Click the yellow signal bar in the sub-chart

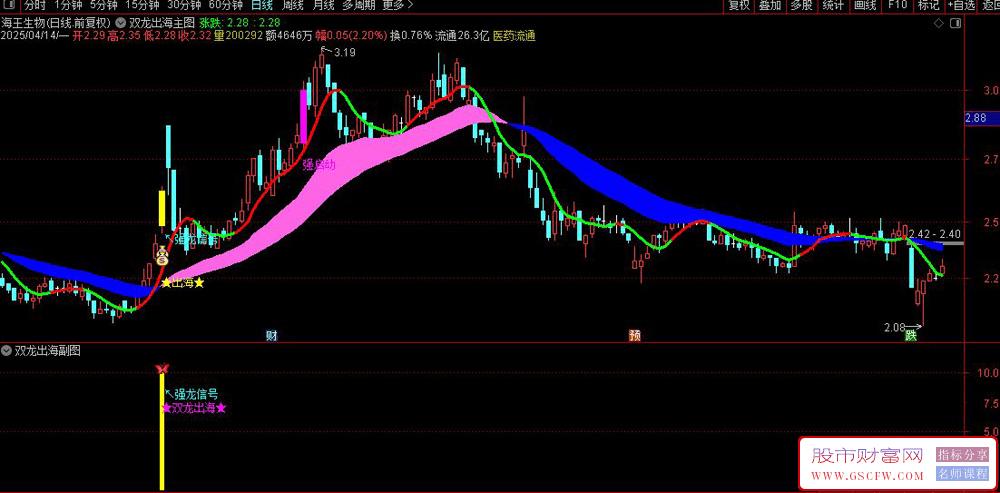tap(162, 432)
